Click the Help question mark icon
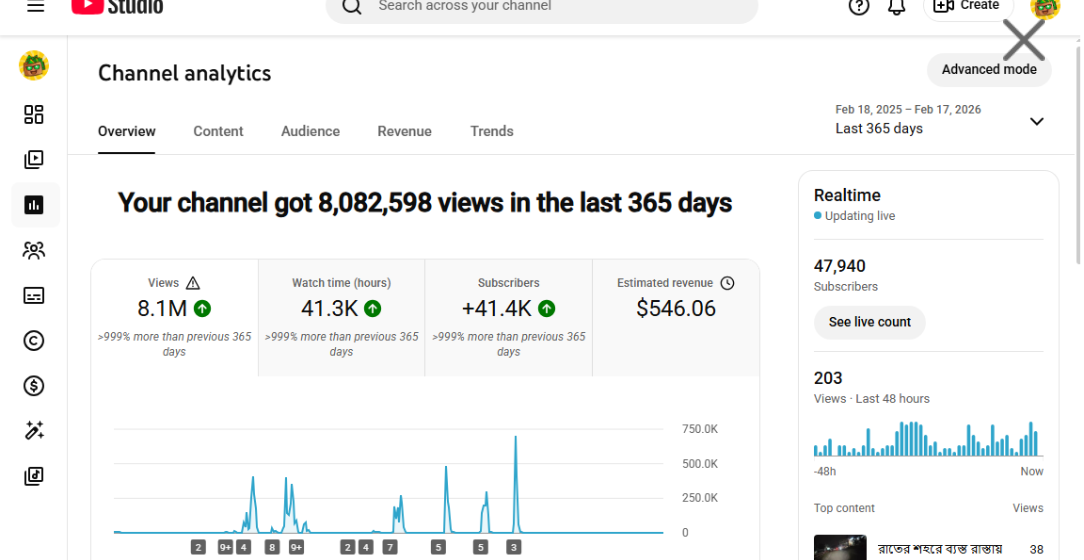Screen dimensions: 1084x560 click(858, 7)
